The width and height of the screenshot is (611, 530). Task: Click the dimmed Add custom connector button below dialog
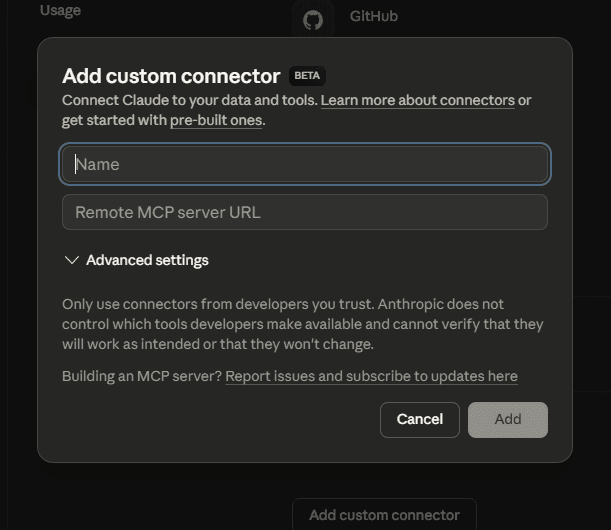tap(384, 515)
